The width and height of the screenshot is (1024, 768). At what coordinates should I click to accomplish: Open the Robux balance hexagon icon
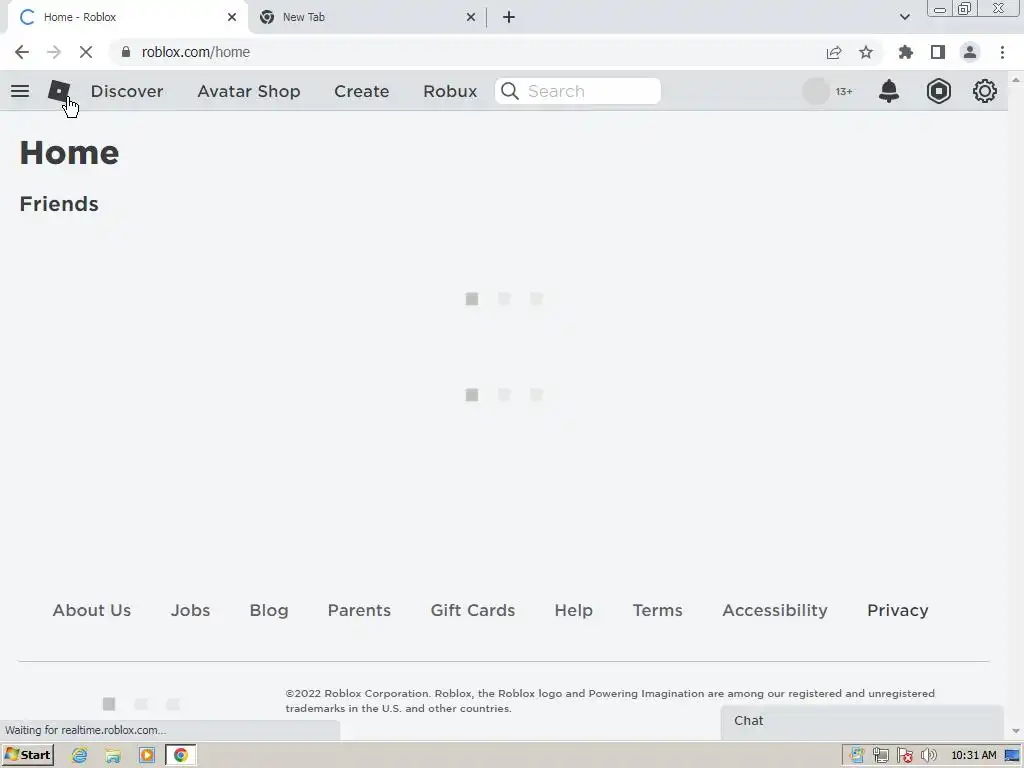(x=938, y=91)
